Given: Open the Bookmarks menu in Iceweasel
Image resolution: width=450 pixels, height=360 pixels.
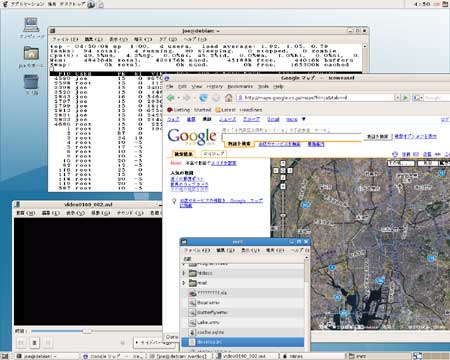Looking at the screenshot, I should pos(240,86).
